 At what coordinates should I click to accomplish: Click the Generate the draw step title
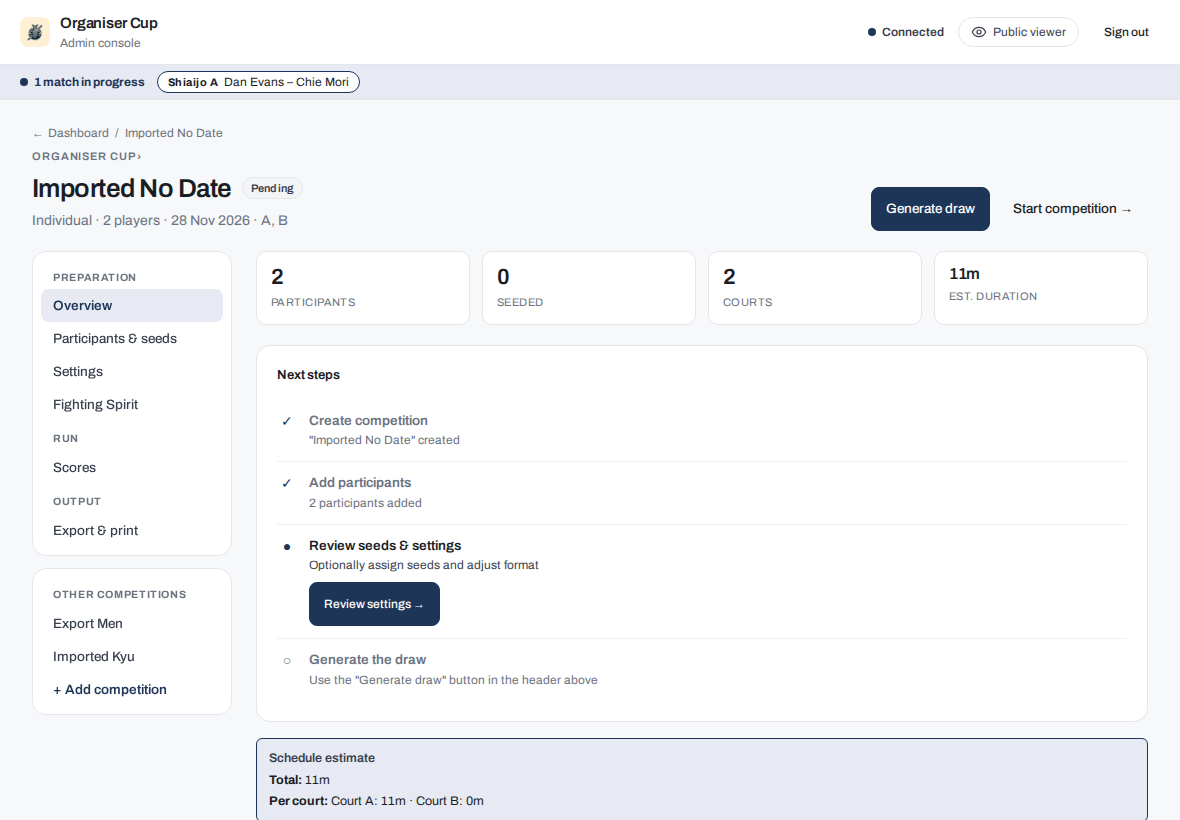pyautogui.click(x=367, y=660)
